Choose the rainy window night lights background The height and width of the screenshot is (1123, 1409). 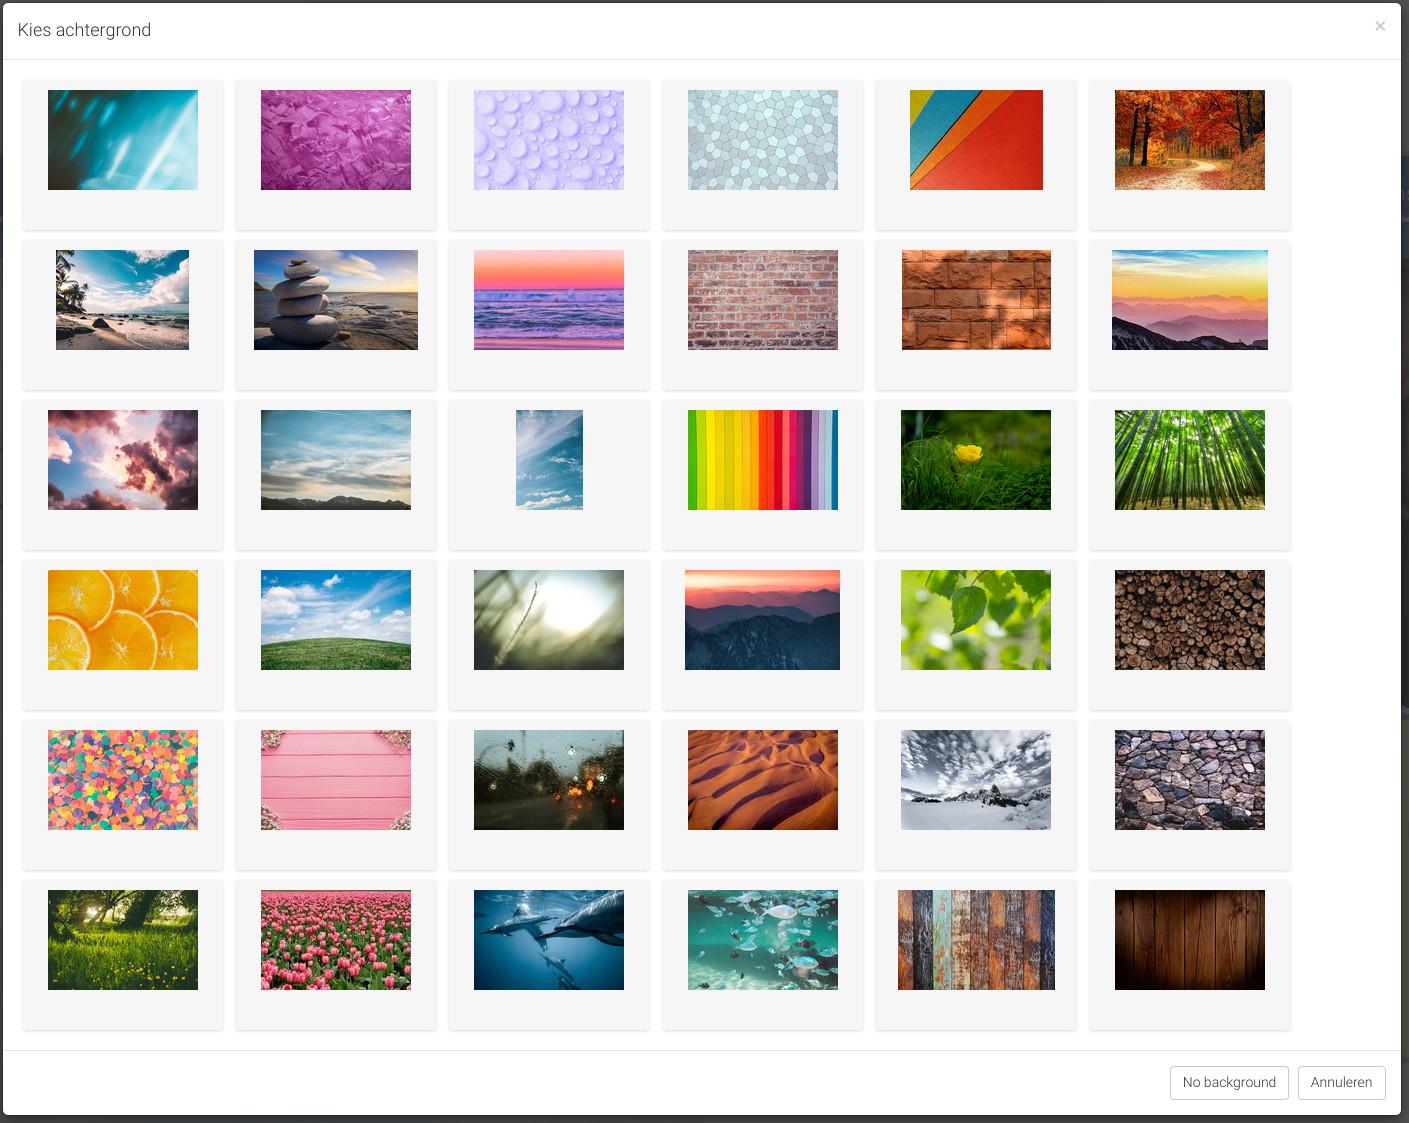click(549, 780)
